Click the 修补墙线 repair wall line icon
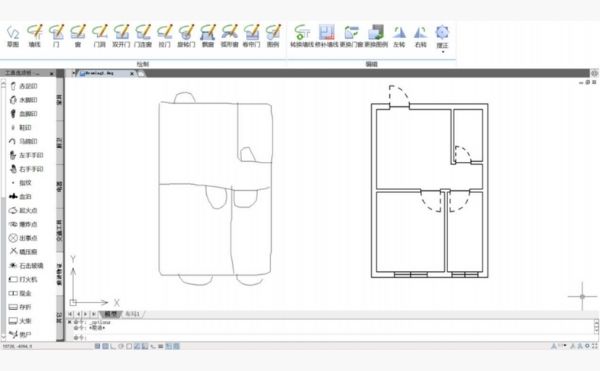600x371 pixels. tap(327, 36)
